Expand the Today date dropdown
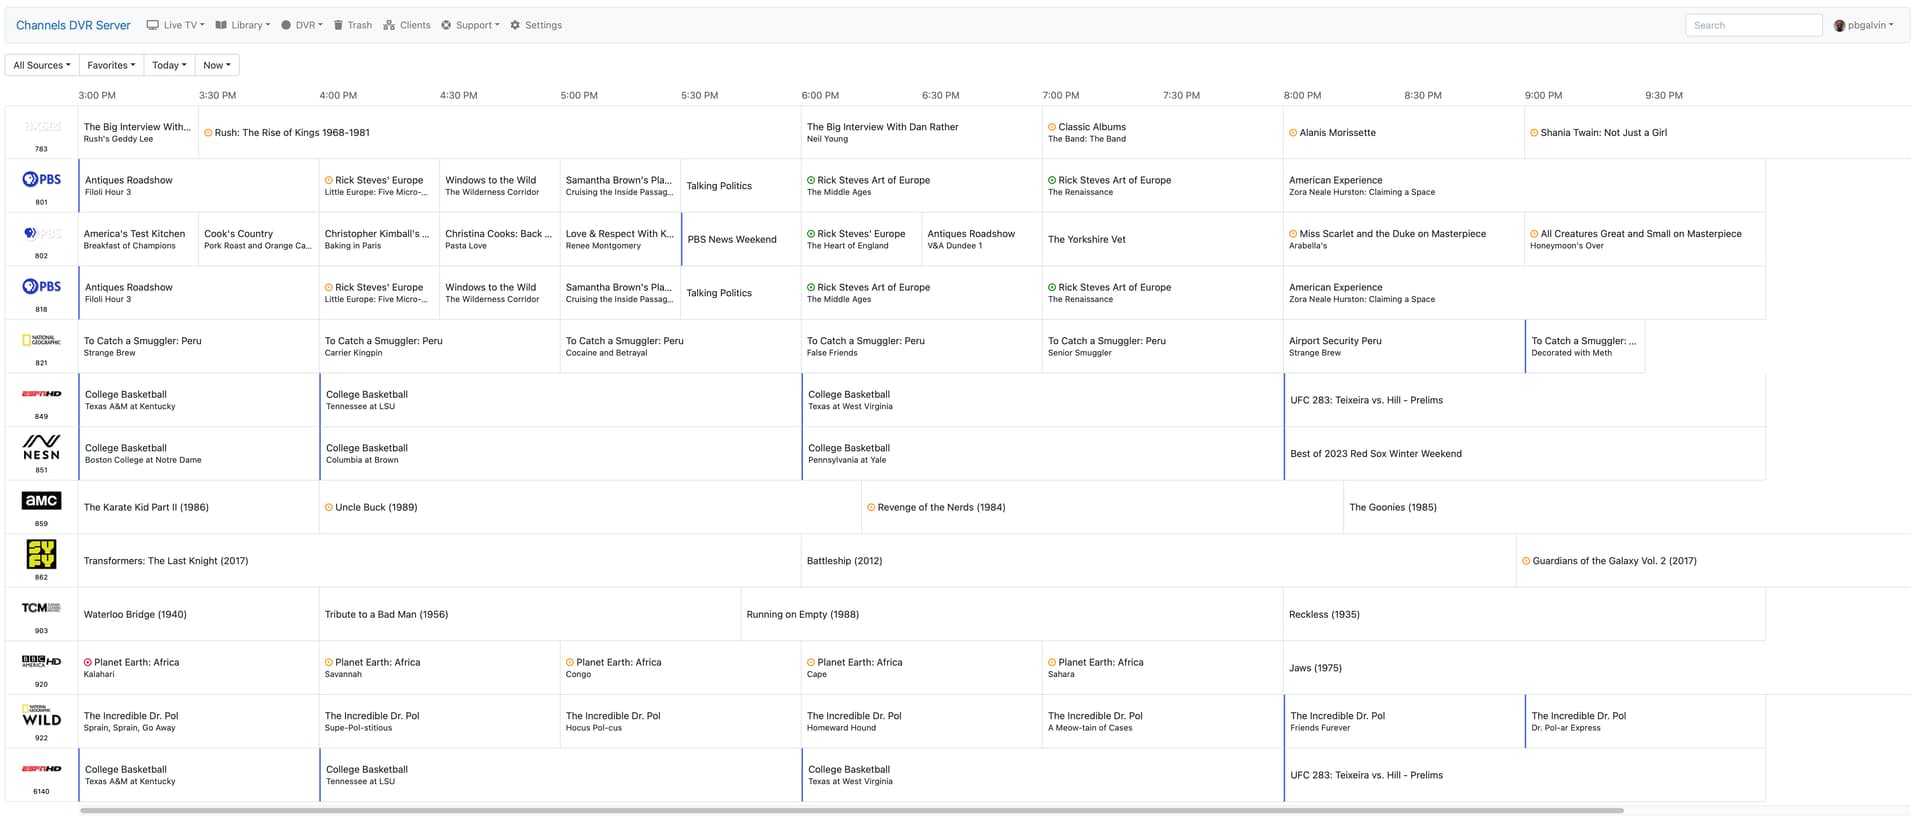Screen dimensions: 1920x827 click(x=169, y=66)
